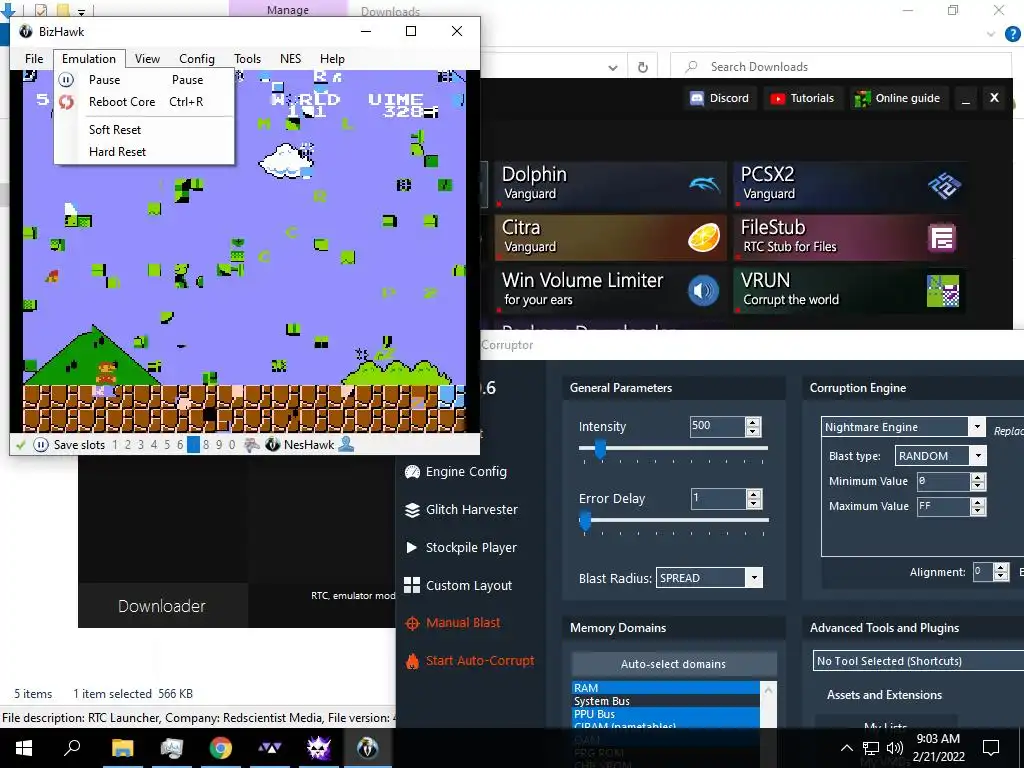Open the Online guide link
Image resolution: width=1024 pixels, height=768 pixels.
point(897,98)
